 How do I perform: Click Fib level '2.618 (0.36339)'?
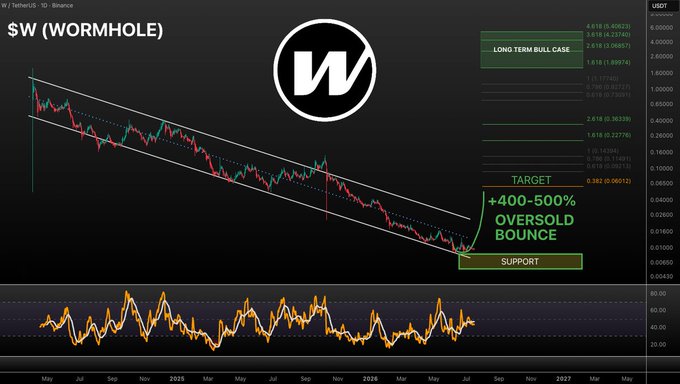(609, 119)
